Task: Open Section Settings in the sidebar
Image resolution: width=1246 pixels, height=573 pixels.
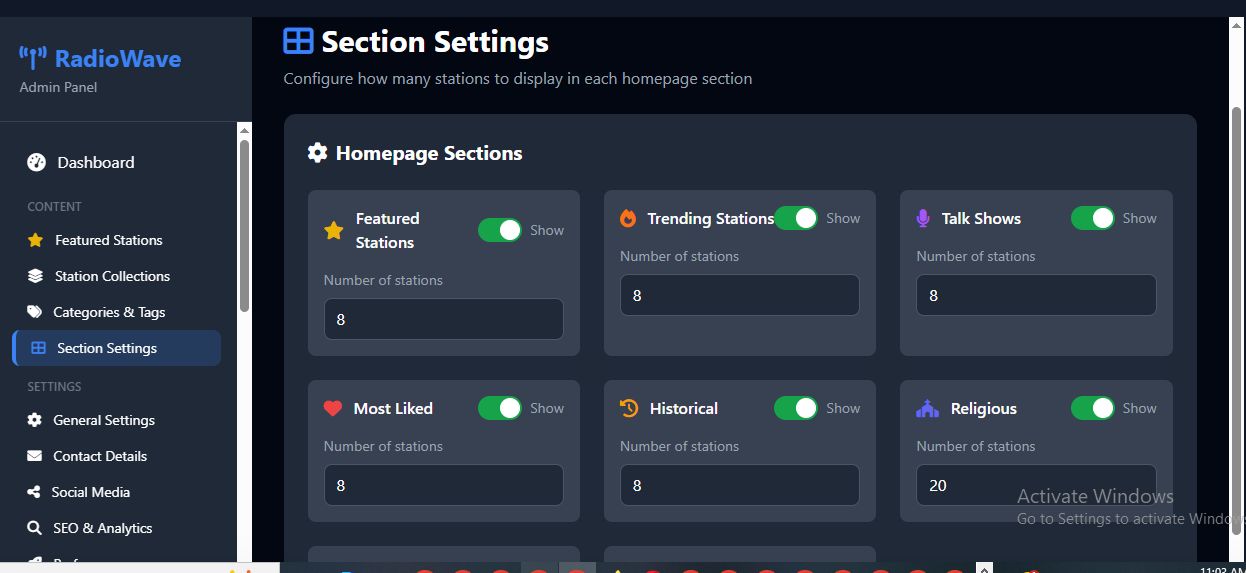Action: [107, 348]
